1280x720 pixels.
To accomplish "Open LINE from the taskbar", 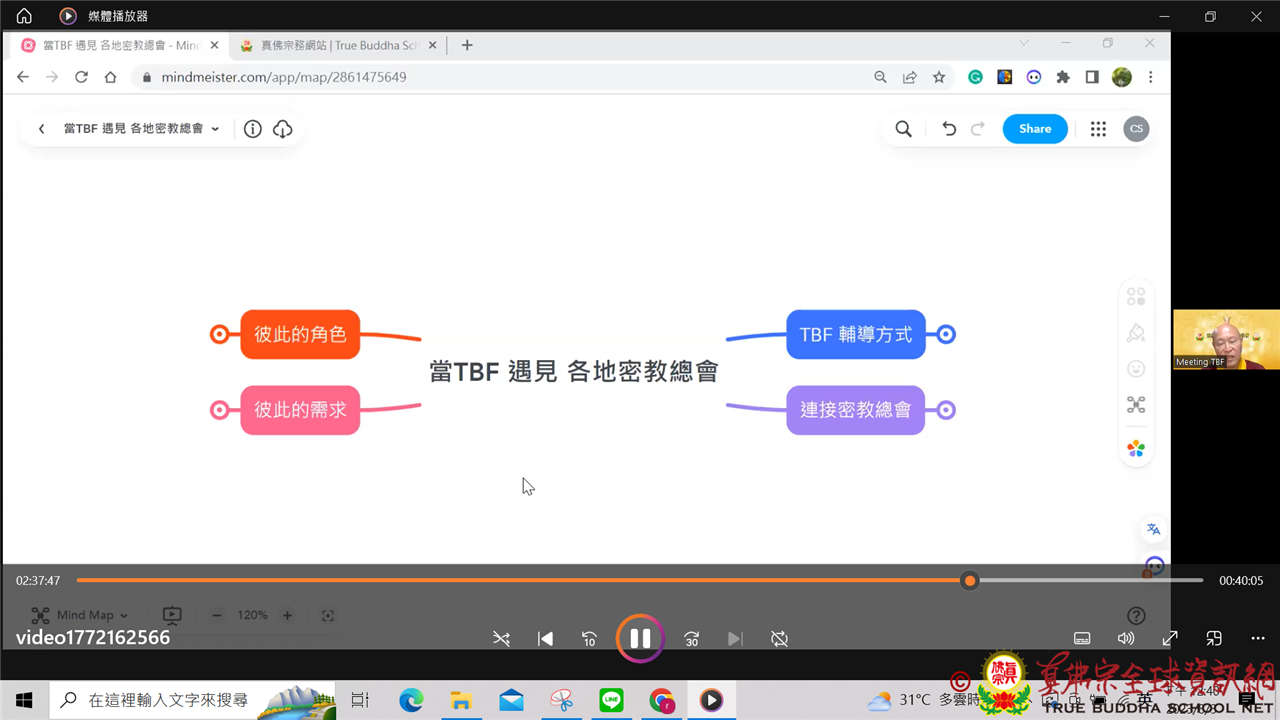I will [611, 700].
